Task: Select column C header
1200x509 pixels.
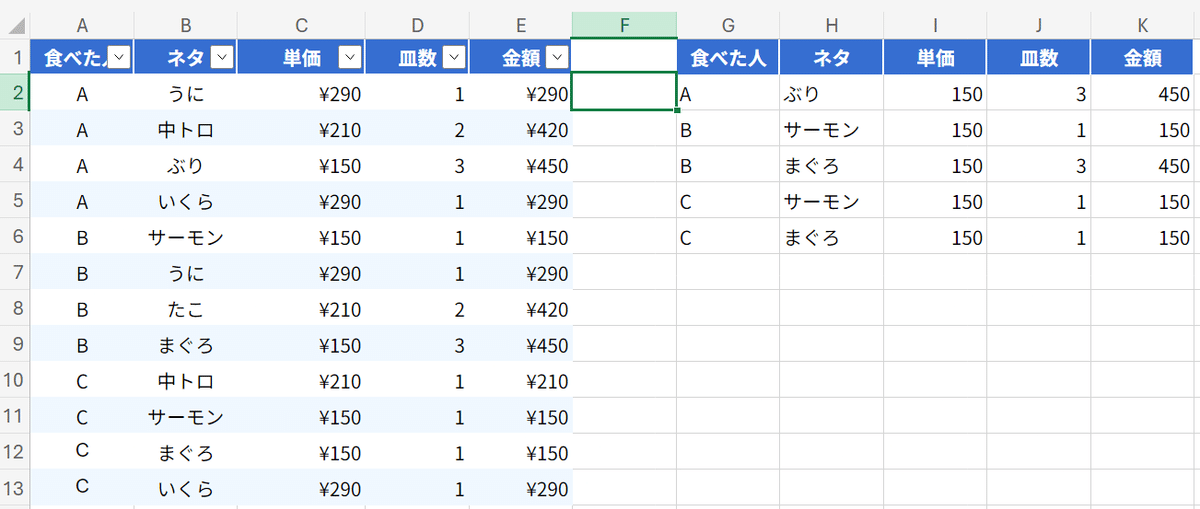Action: click(x=301, y=25)
